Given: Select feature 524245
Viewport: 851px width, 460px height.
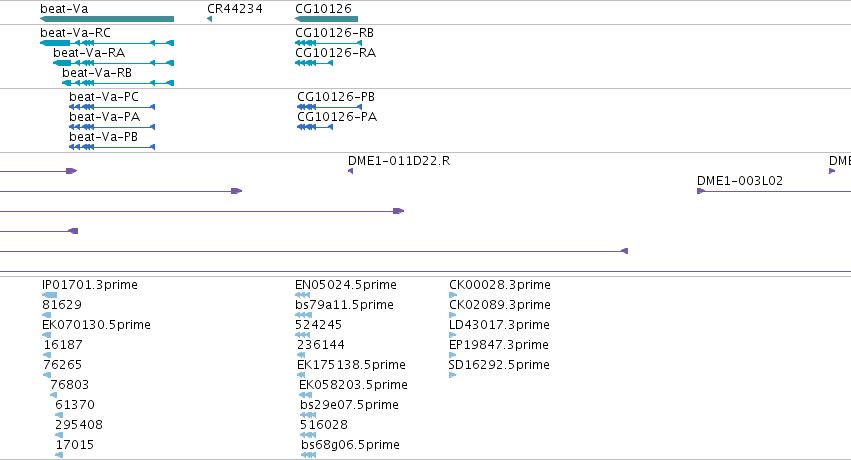Looking at the screenshot, I should 319,325.
